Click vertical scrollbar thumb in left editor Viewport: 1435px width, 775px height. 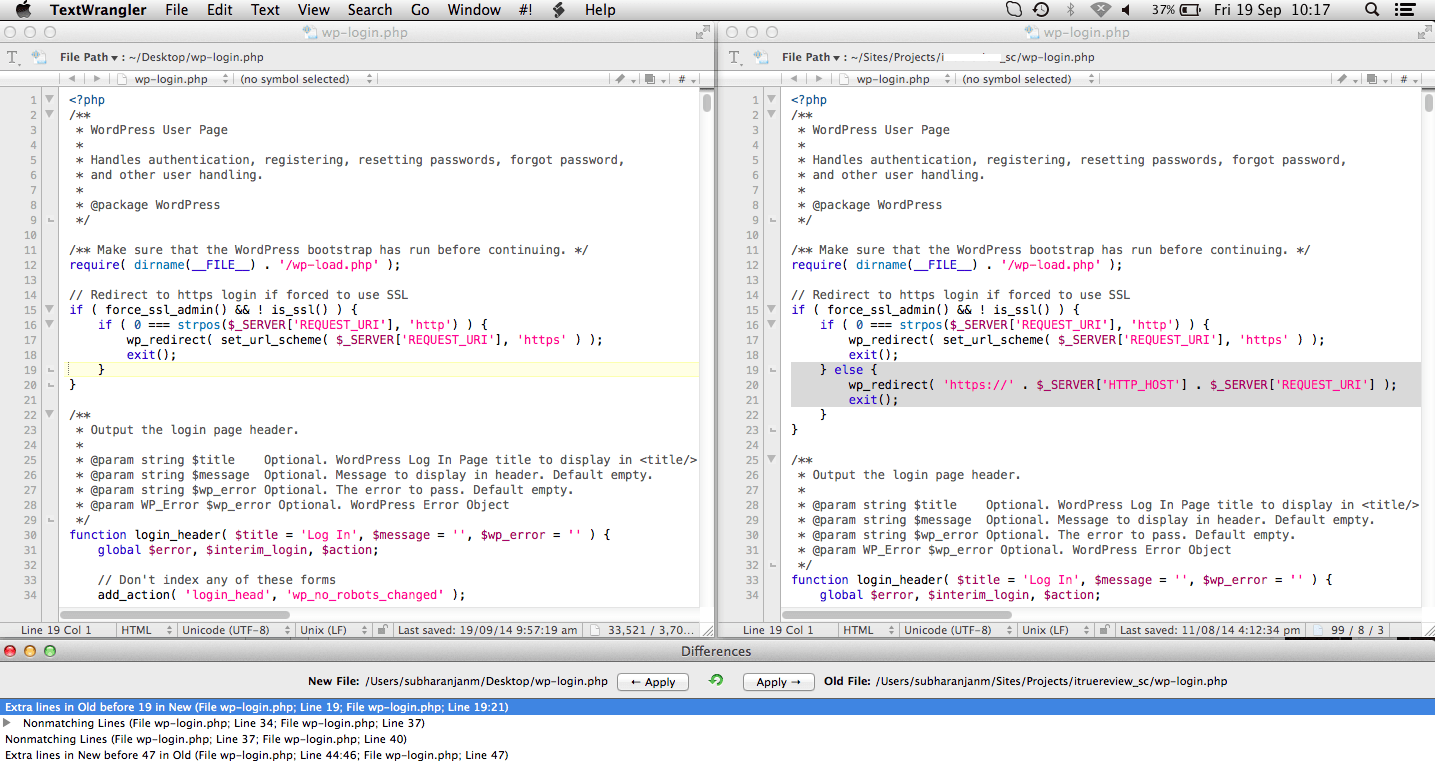point(707,103)
